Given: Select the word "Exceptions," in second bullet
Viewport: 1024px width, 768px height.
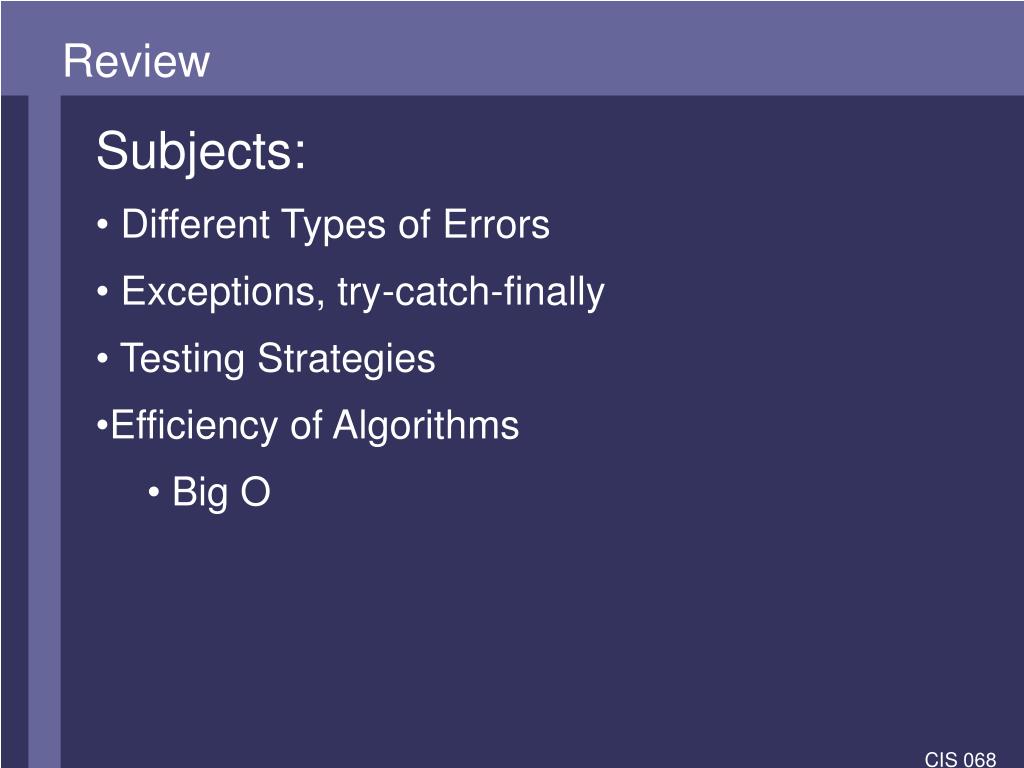Looking at the screenshot, I should [223, 293].
